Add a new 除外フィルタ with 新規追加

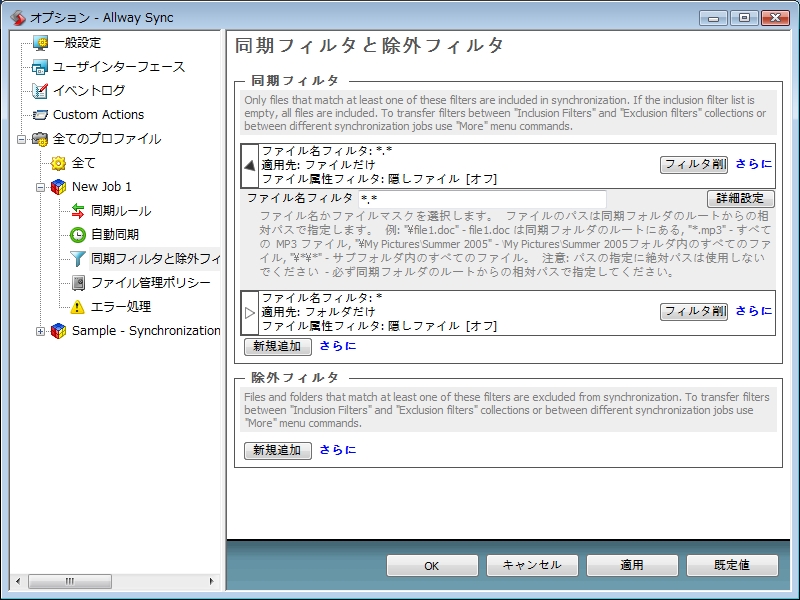[x=278, y=451]
